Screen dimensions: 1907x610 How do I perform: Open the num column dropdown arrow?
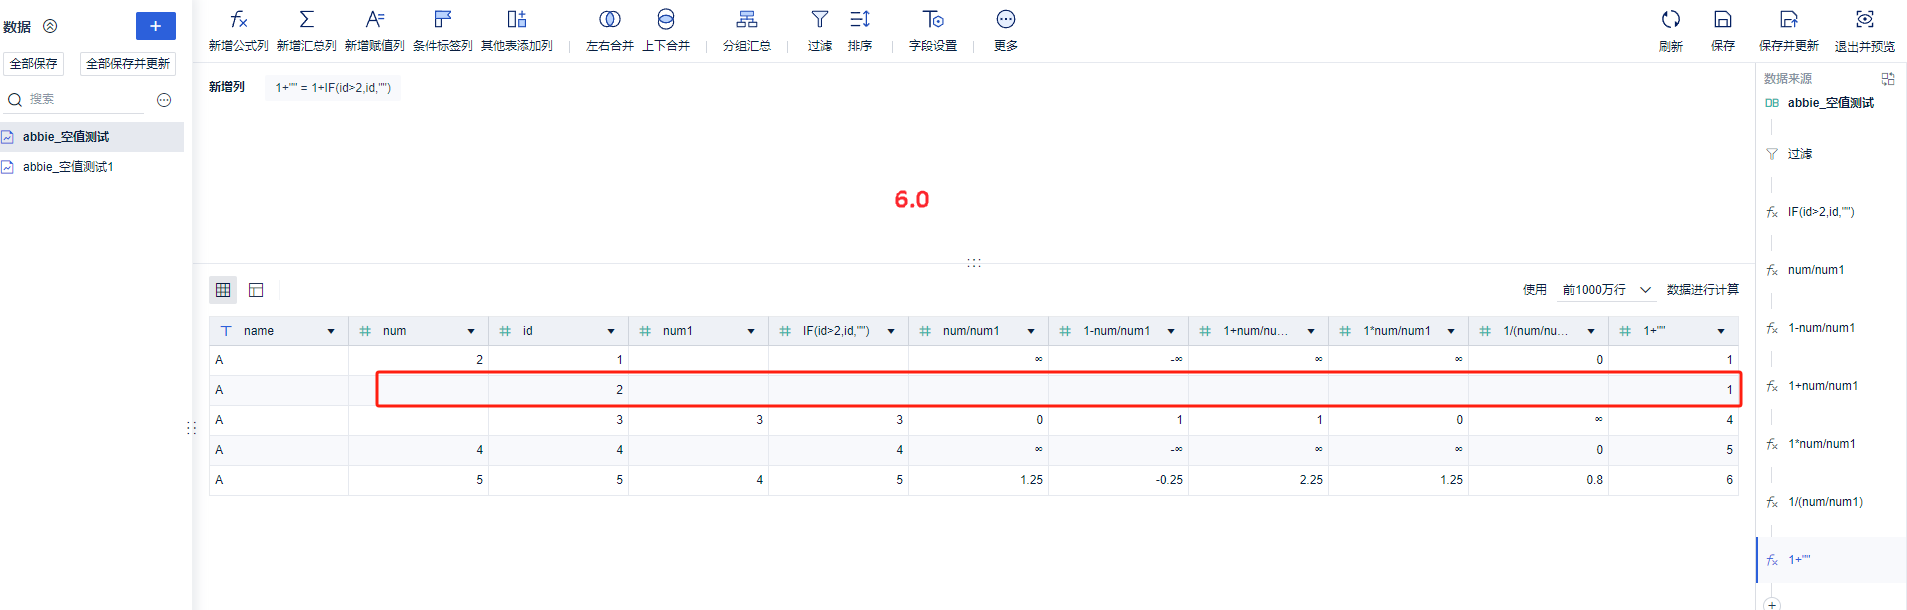471,331
